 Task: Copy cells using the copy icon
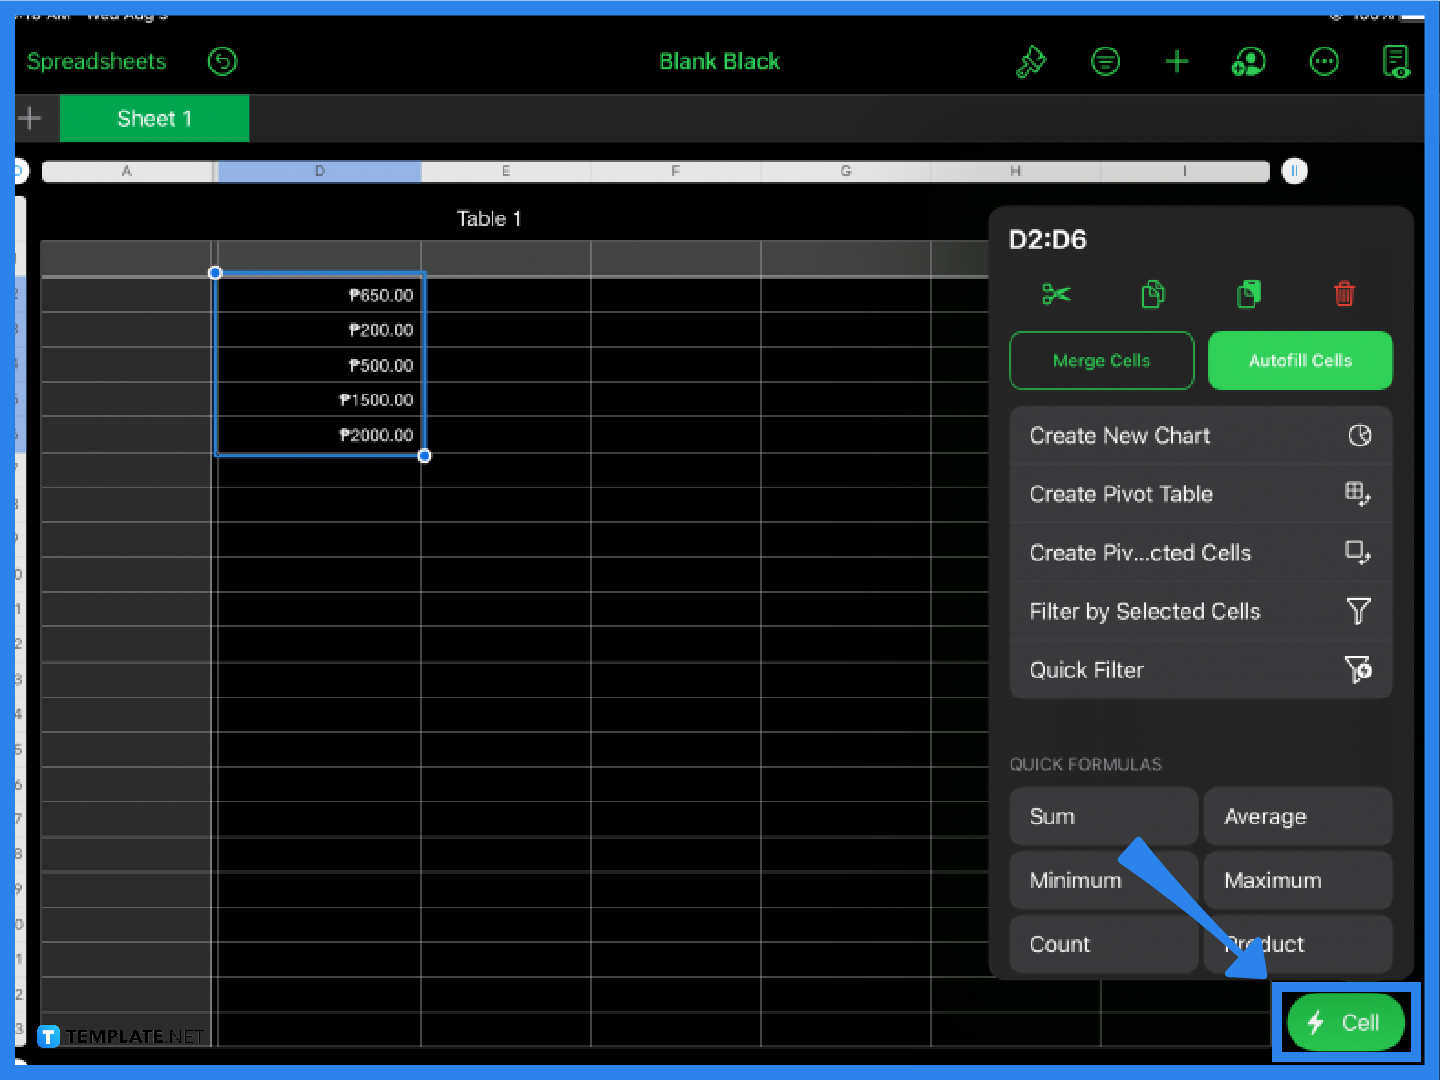[x=1153, y=294]
